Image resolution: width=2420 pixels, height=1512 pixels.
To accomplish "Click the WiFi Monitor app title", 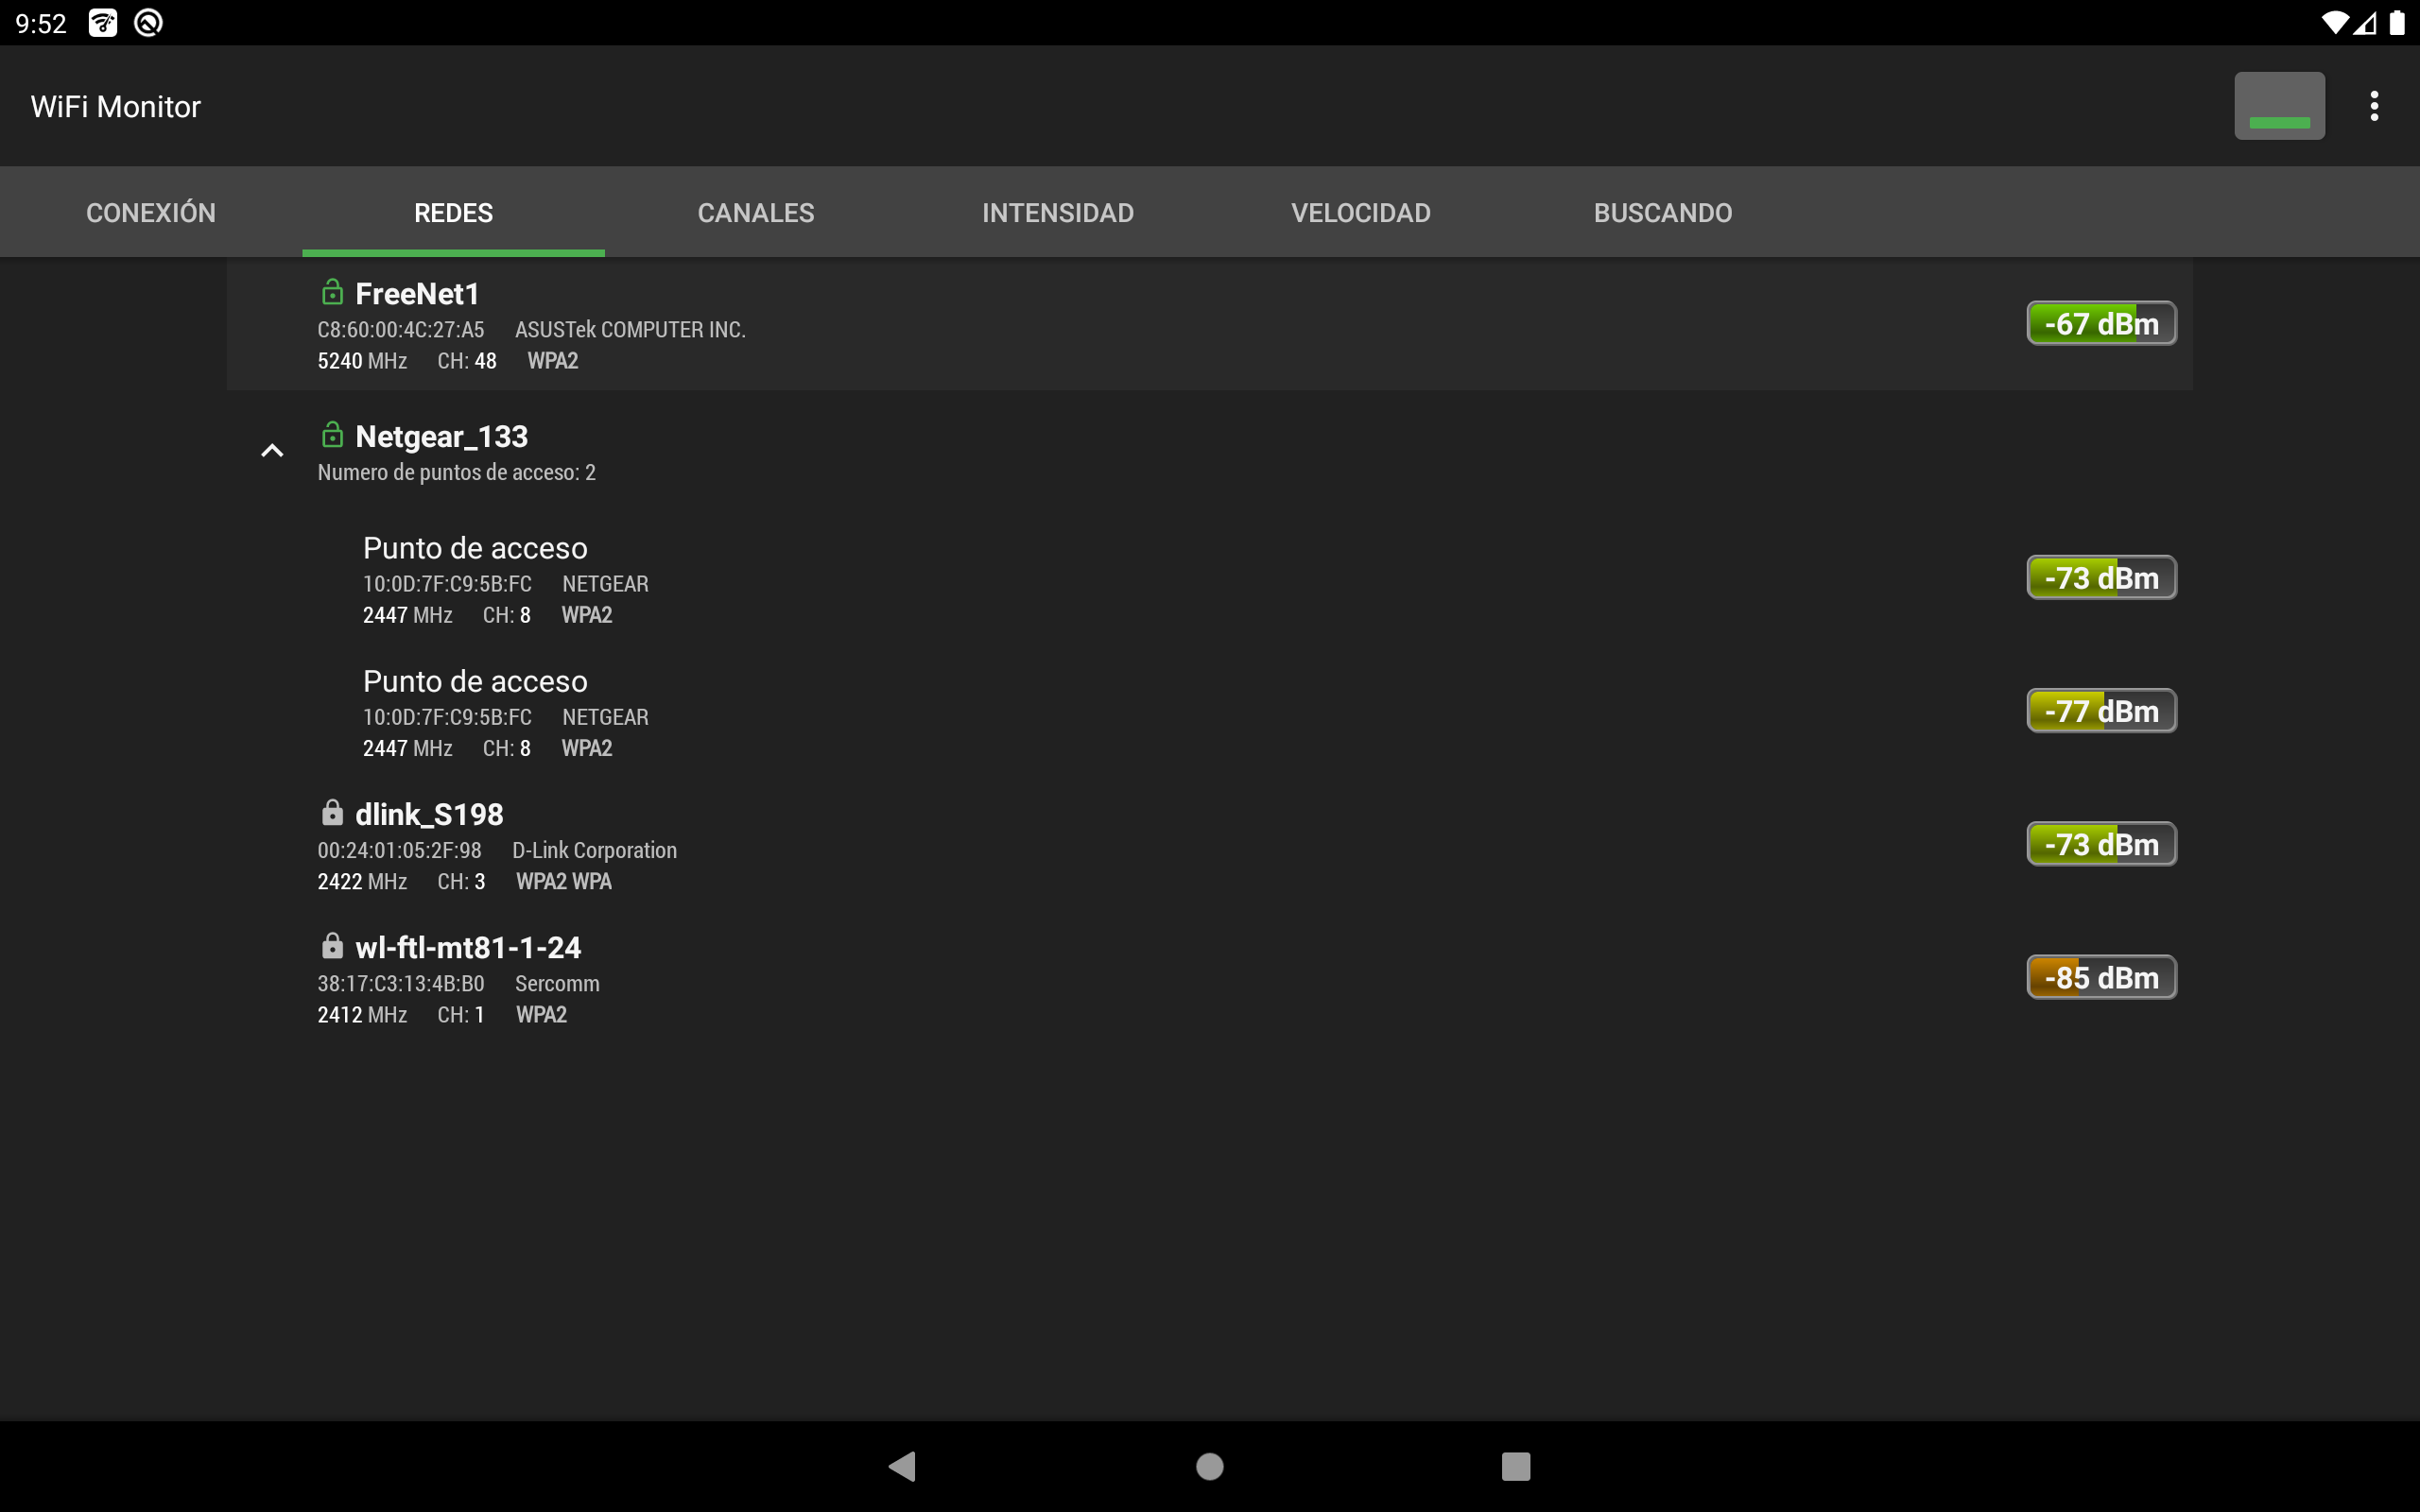I will (x=116, y=106).
